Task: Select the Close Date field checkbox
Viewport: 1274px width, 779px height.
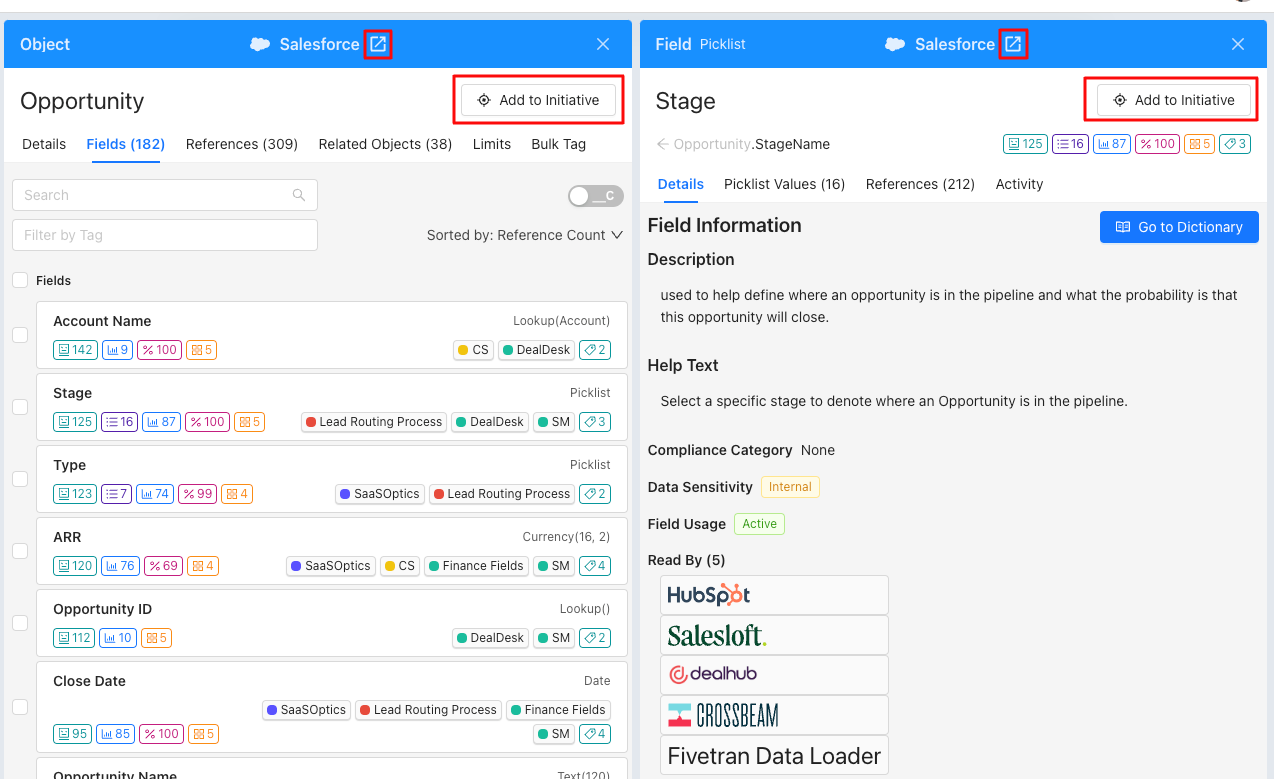Action: [x=20, y=707]
